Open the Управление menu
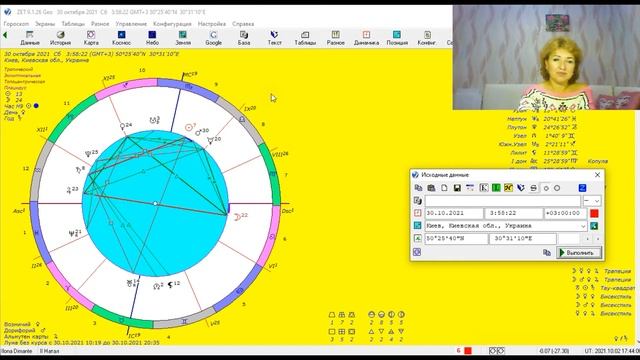 [x=131, y=24]
